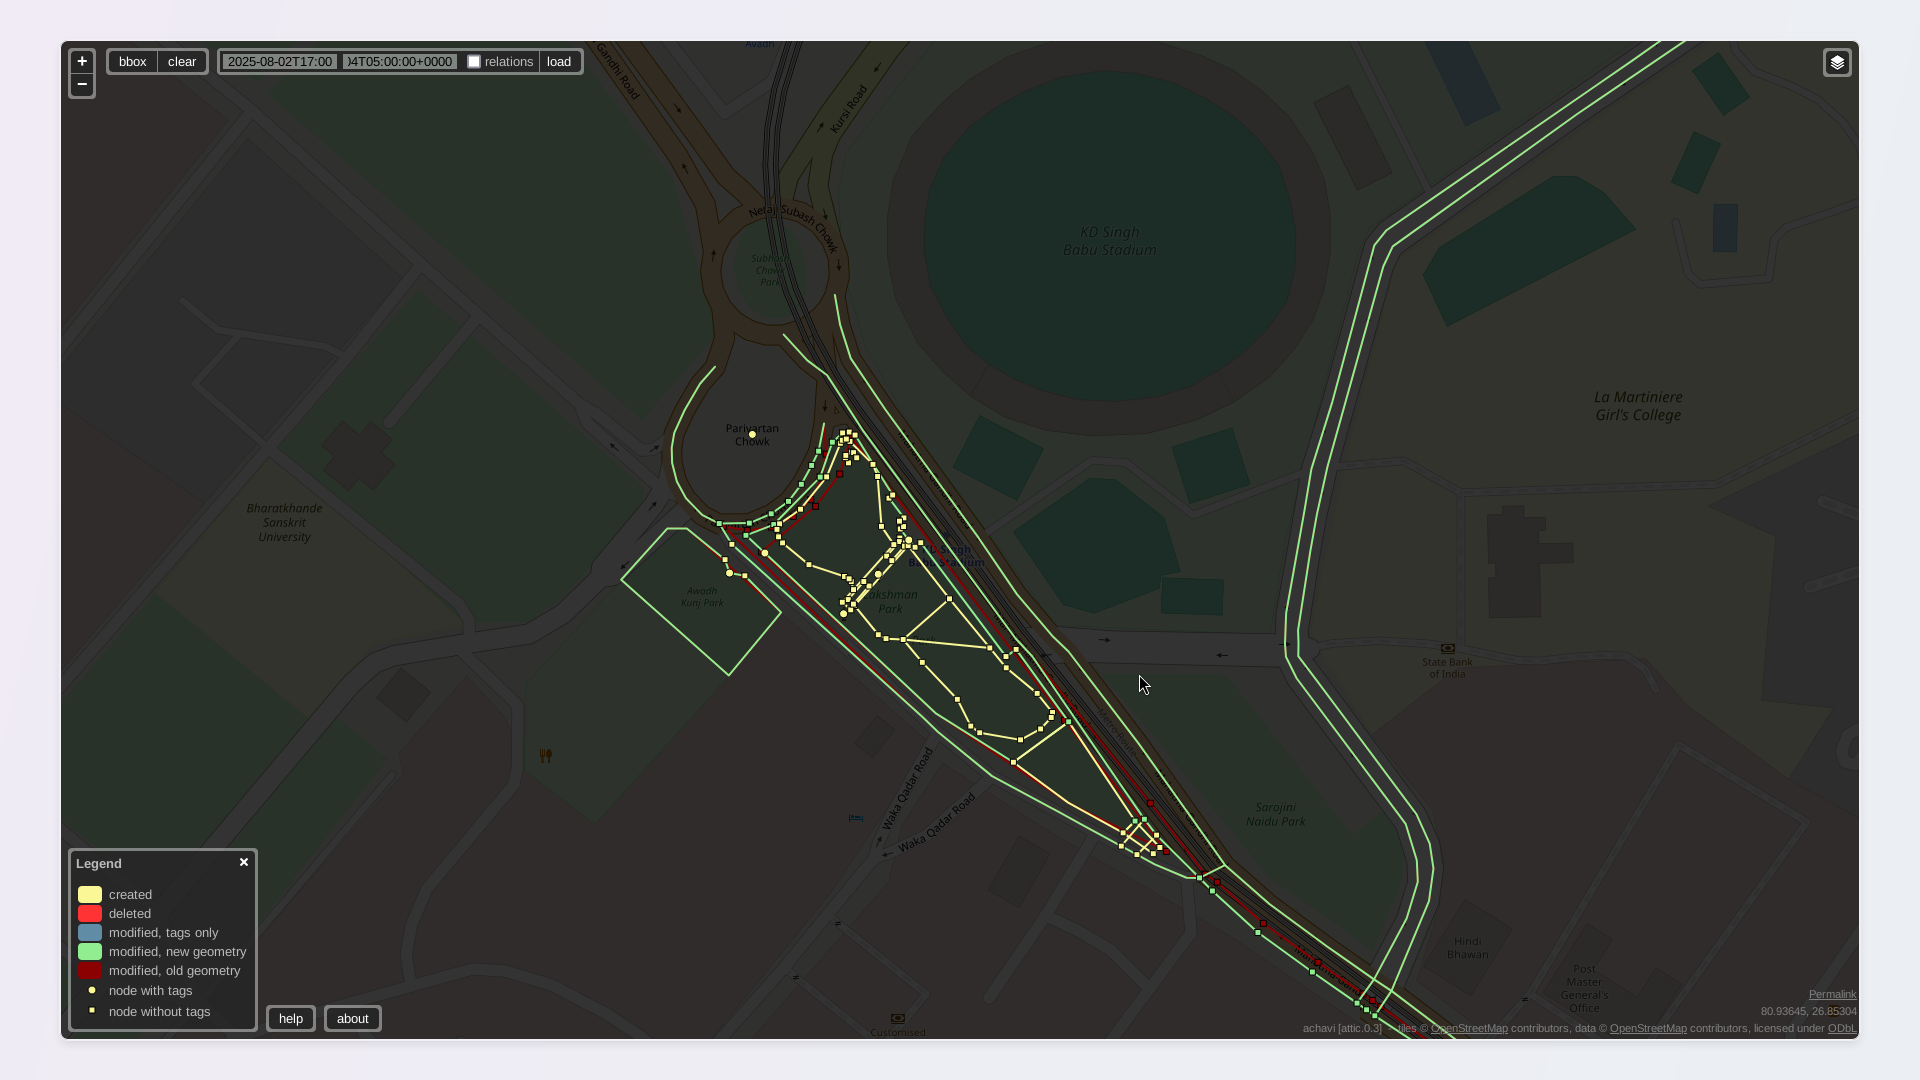
Task: Focus the end date field ending 05:00:00+0000
Action: click(x=399, y=62)
